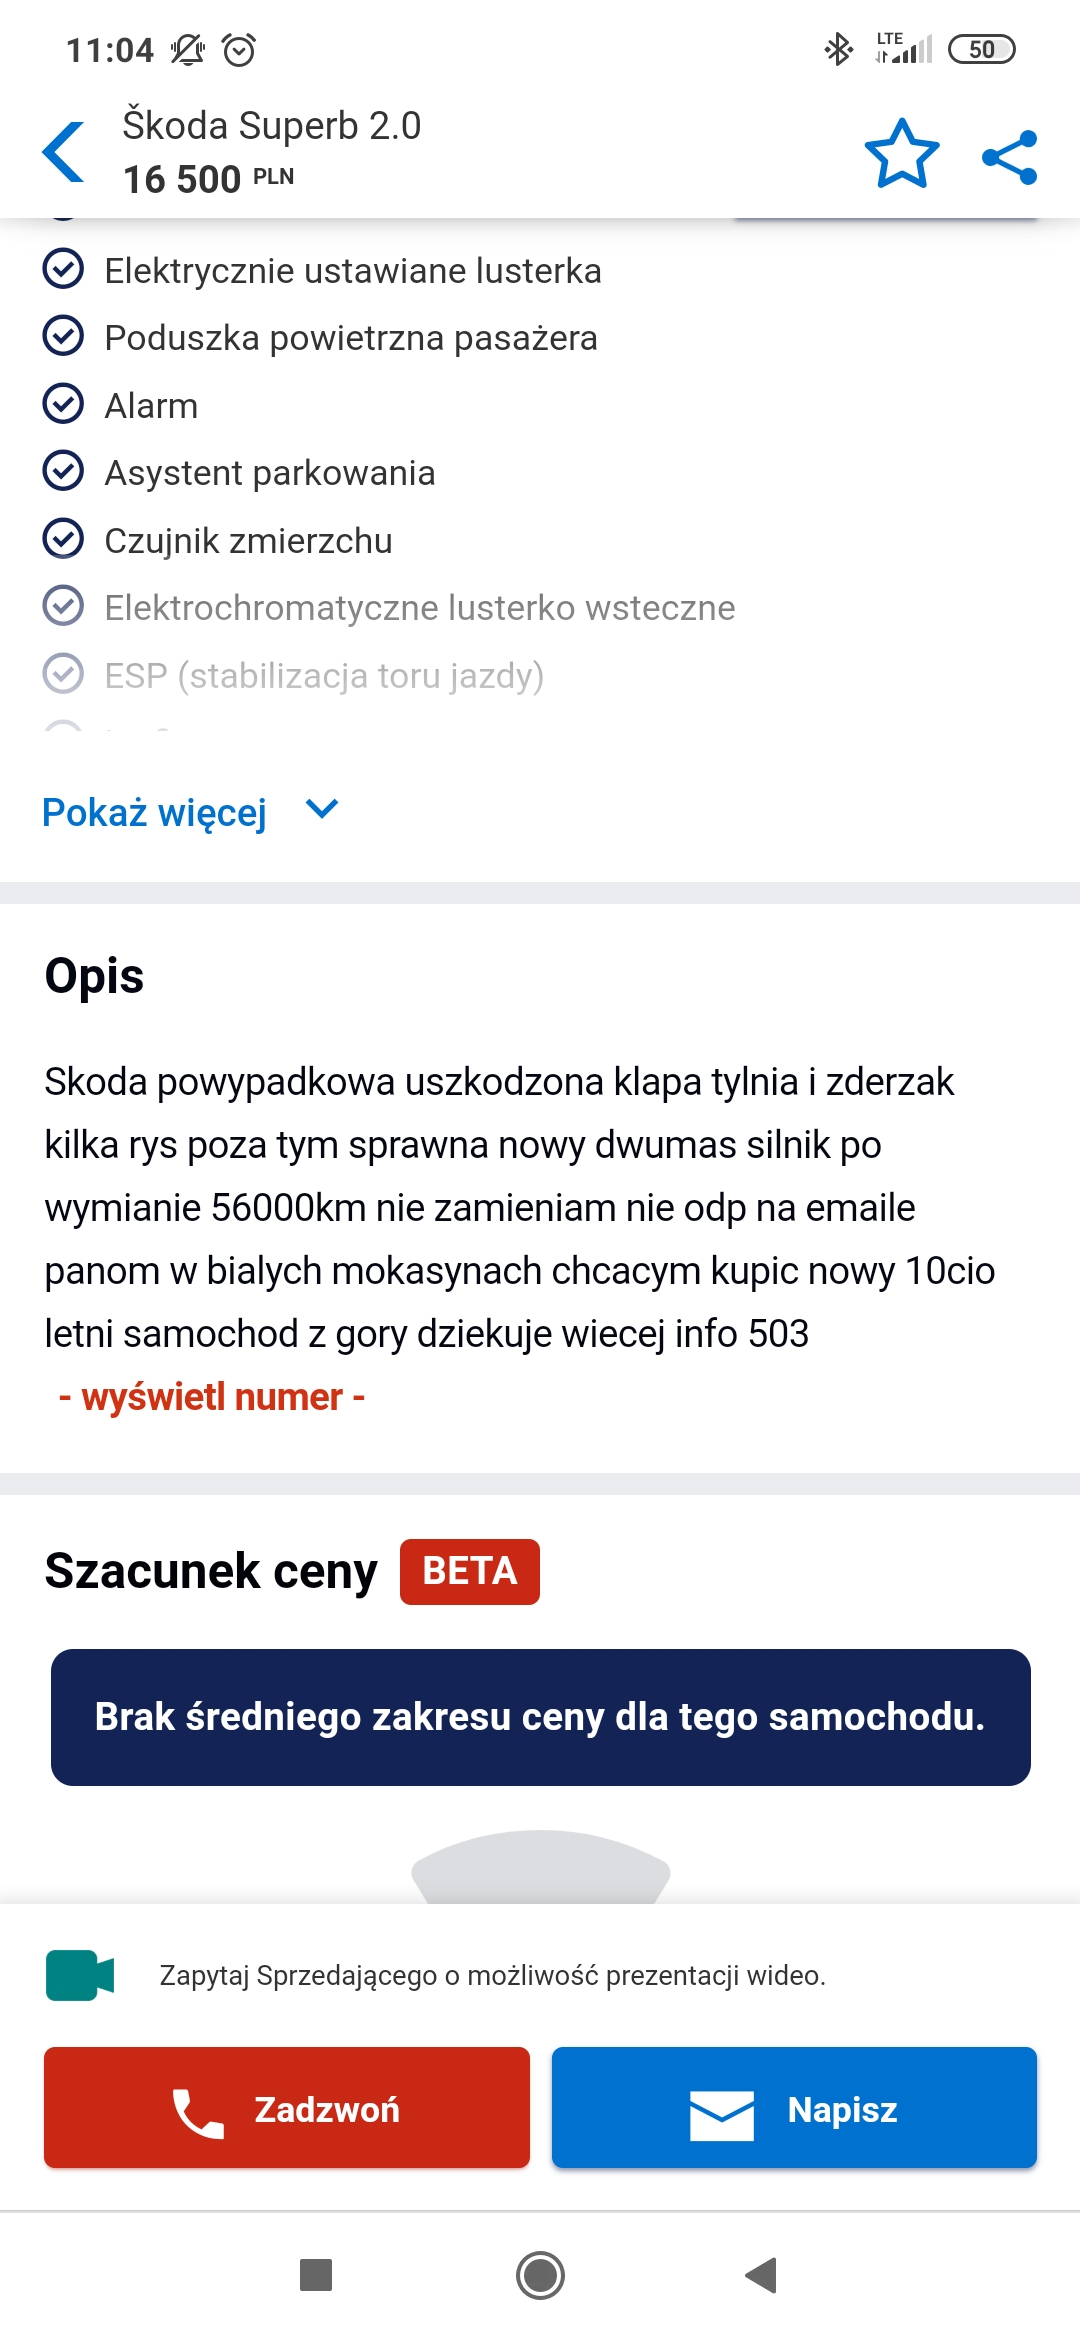This screenshot has height=2340, width=1080.
Task: Tap check mark beside Czujnik zmierzchu
Action: pos(63,539)
